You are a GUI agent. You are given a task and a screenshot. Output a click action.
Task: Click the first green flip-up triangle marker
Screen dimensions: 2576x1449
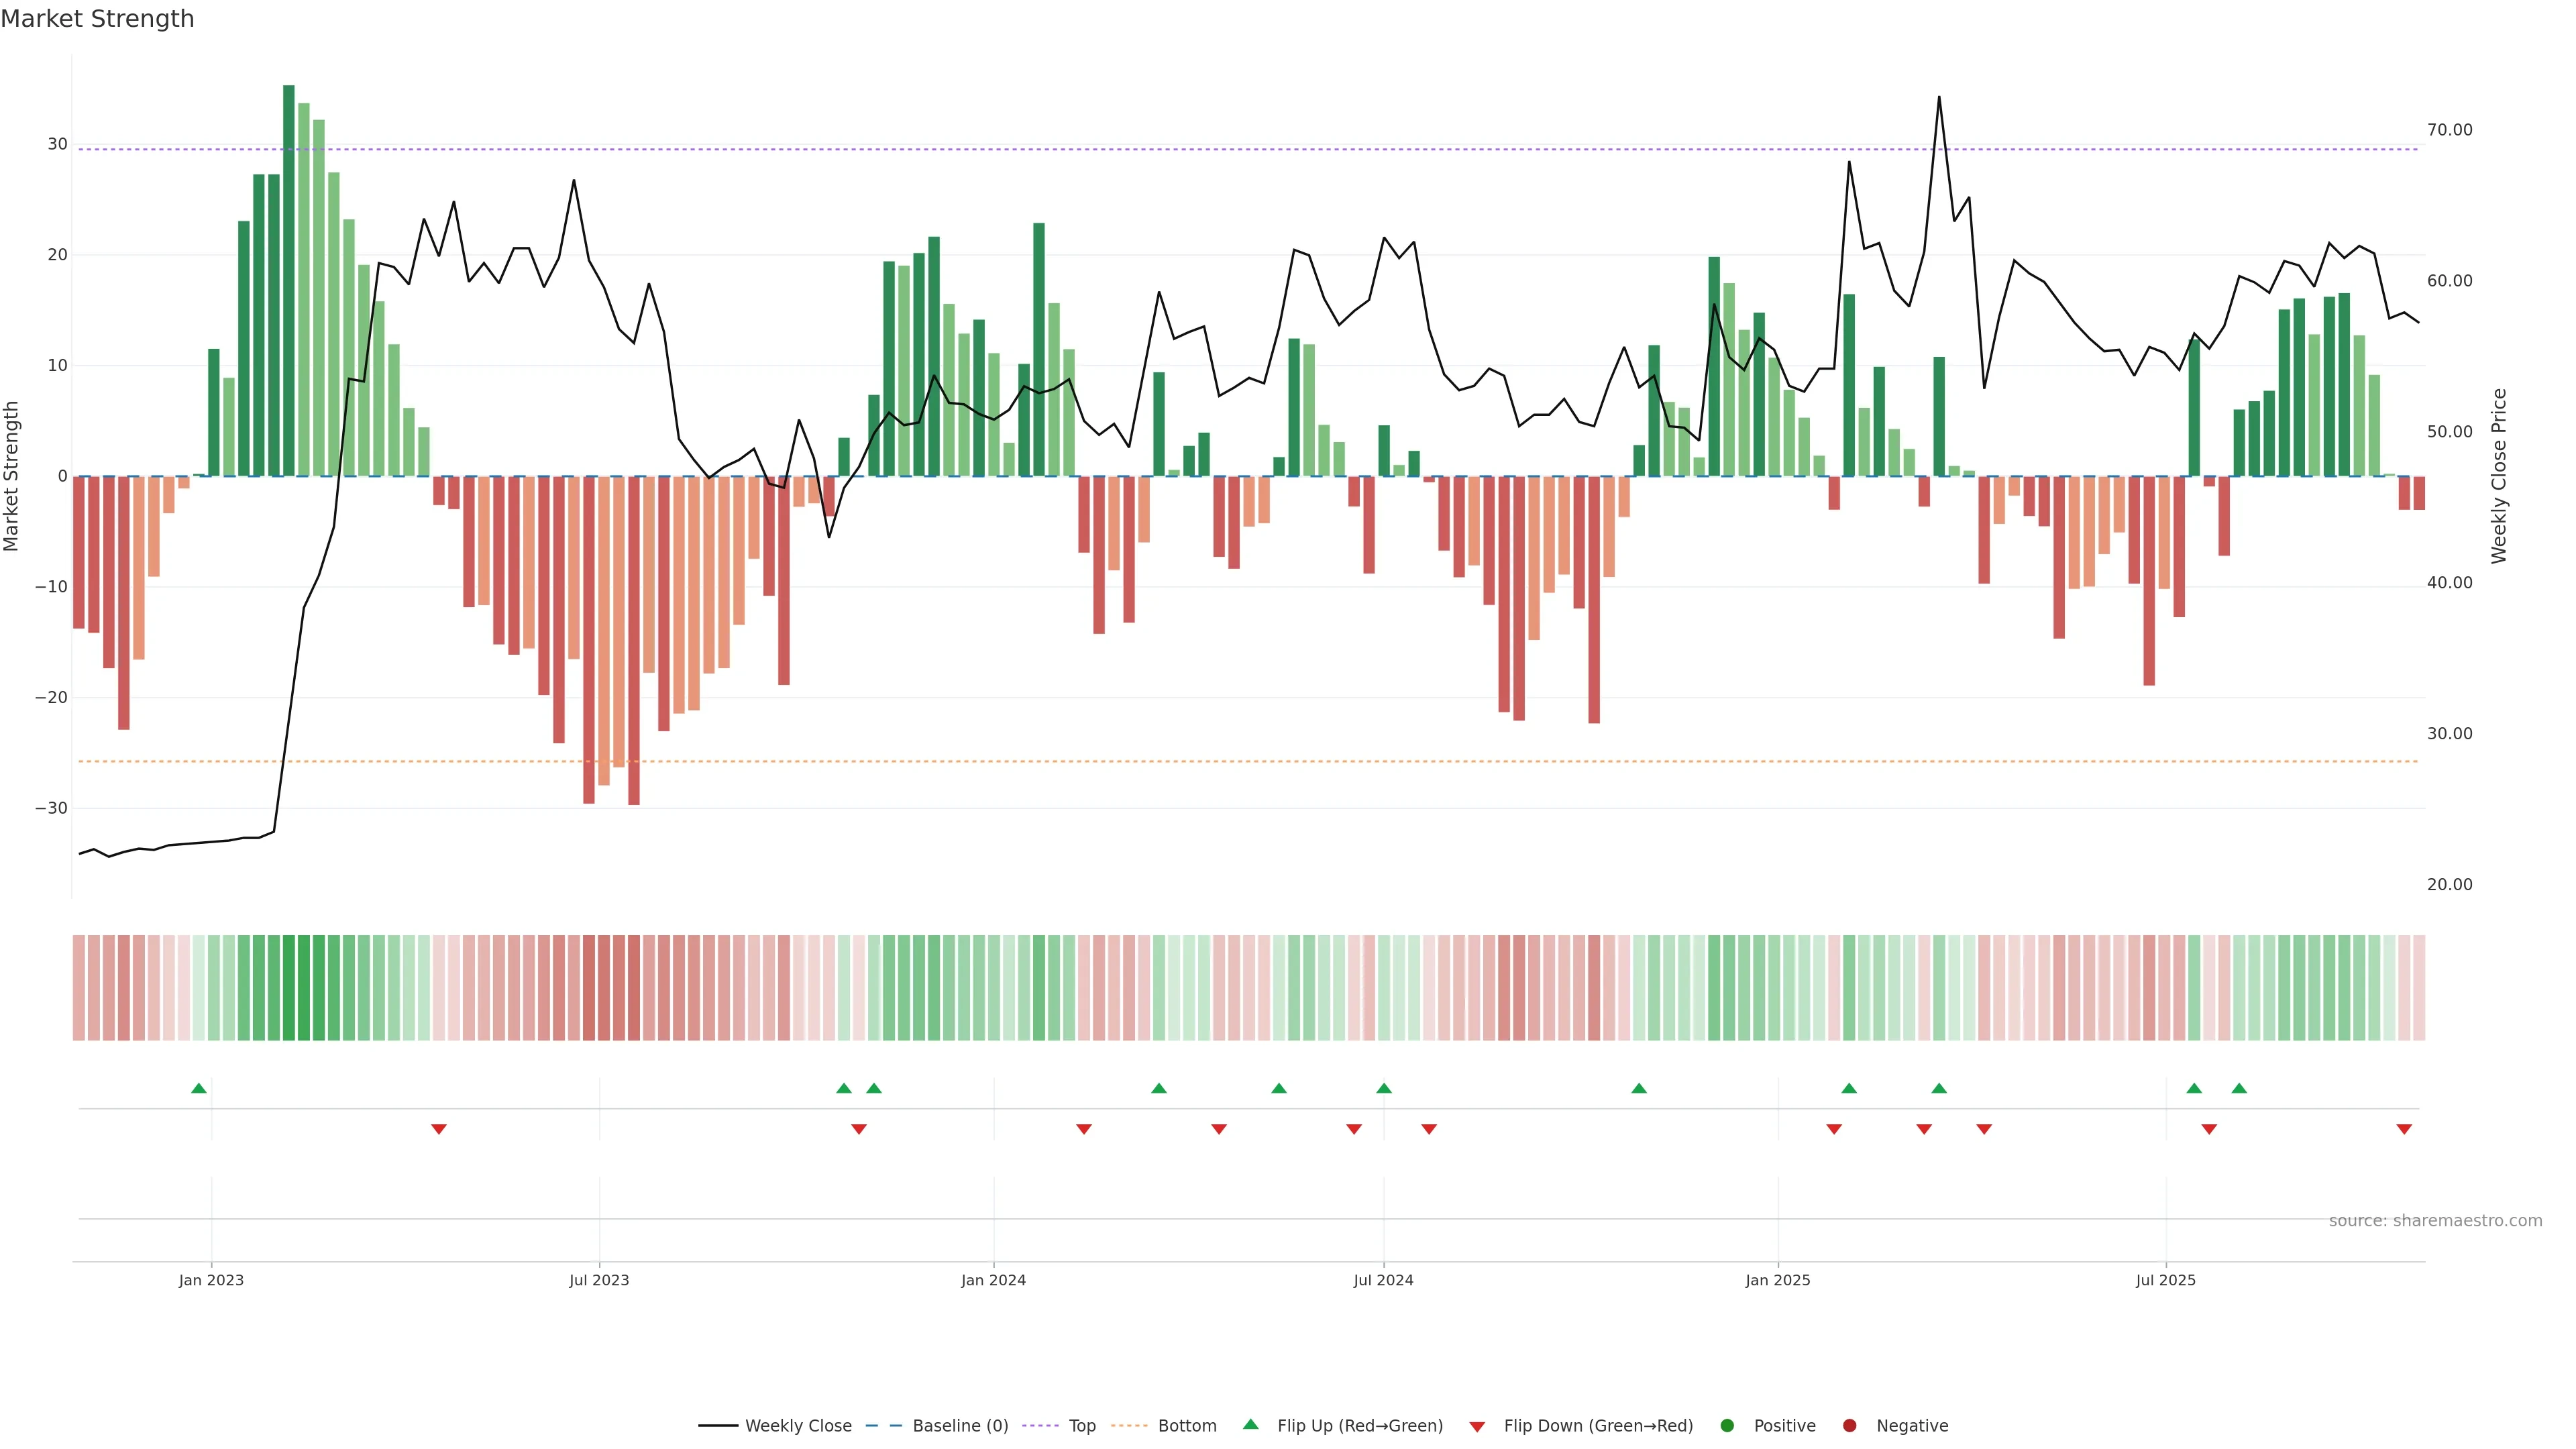point(199,1088)
